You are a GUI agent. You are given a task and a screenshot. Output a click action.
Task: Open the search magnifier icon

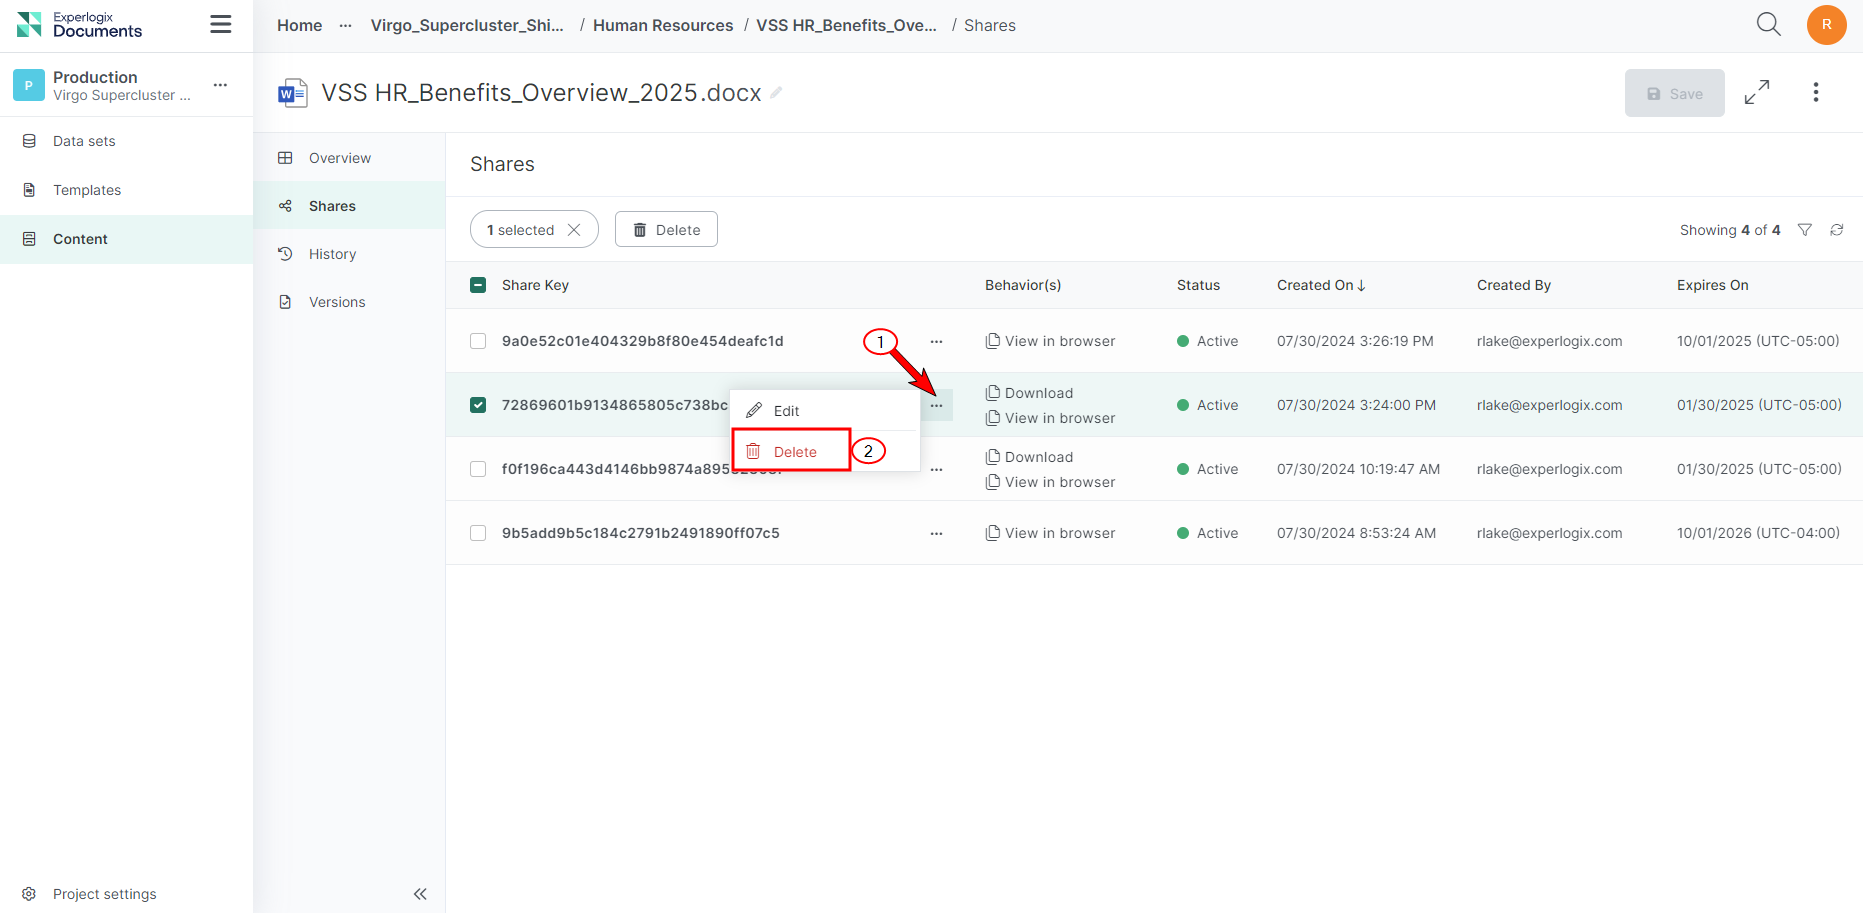(x=1768, y=24)
